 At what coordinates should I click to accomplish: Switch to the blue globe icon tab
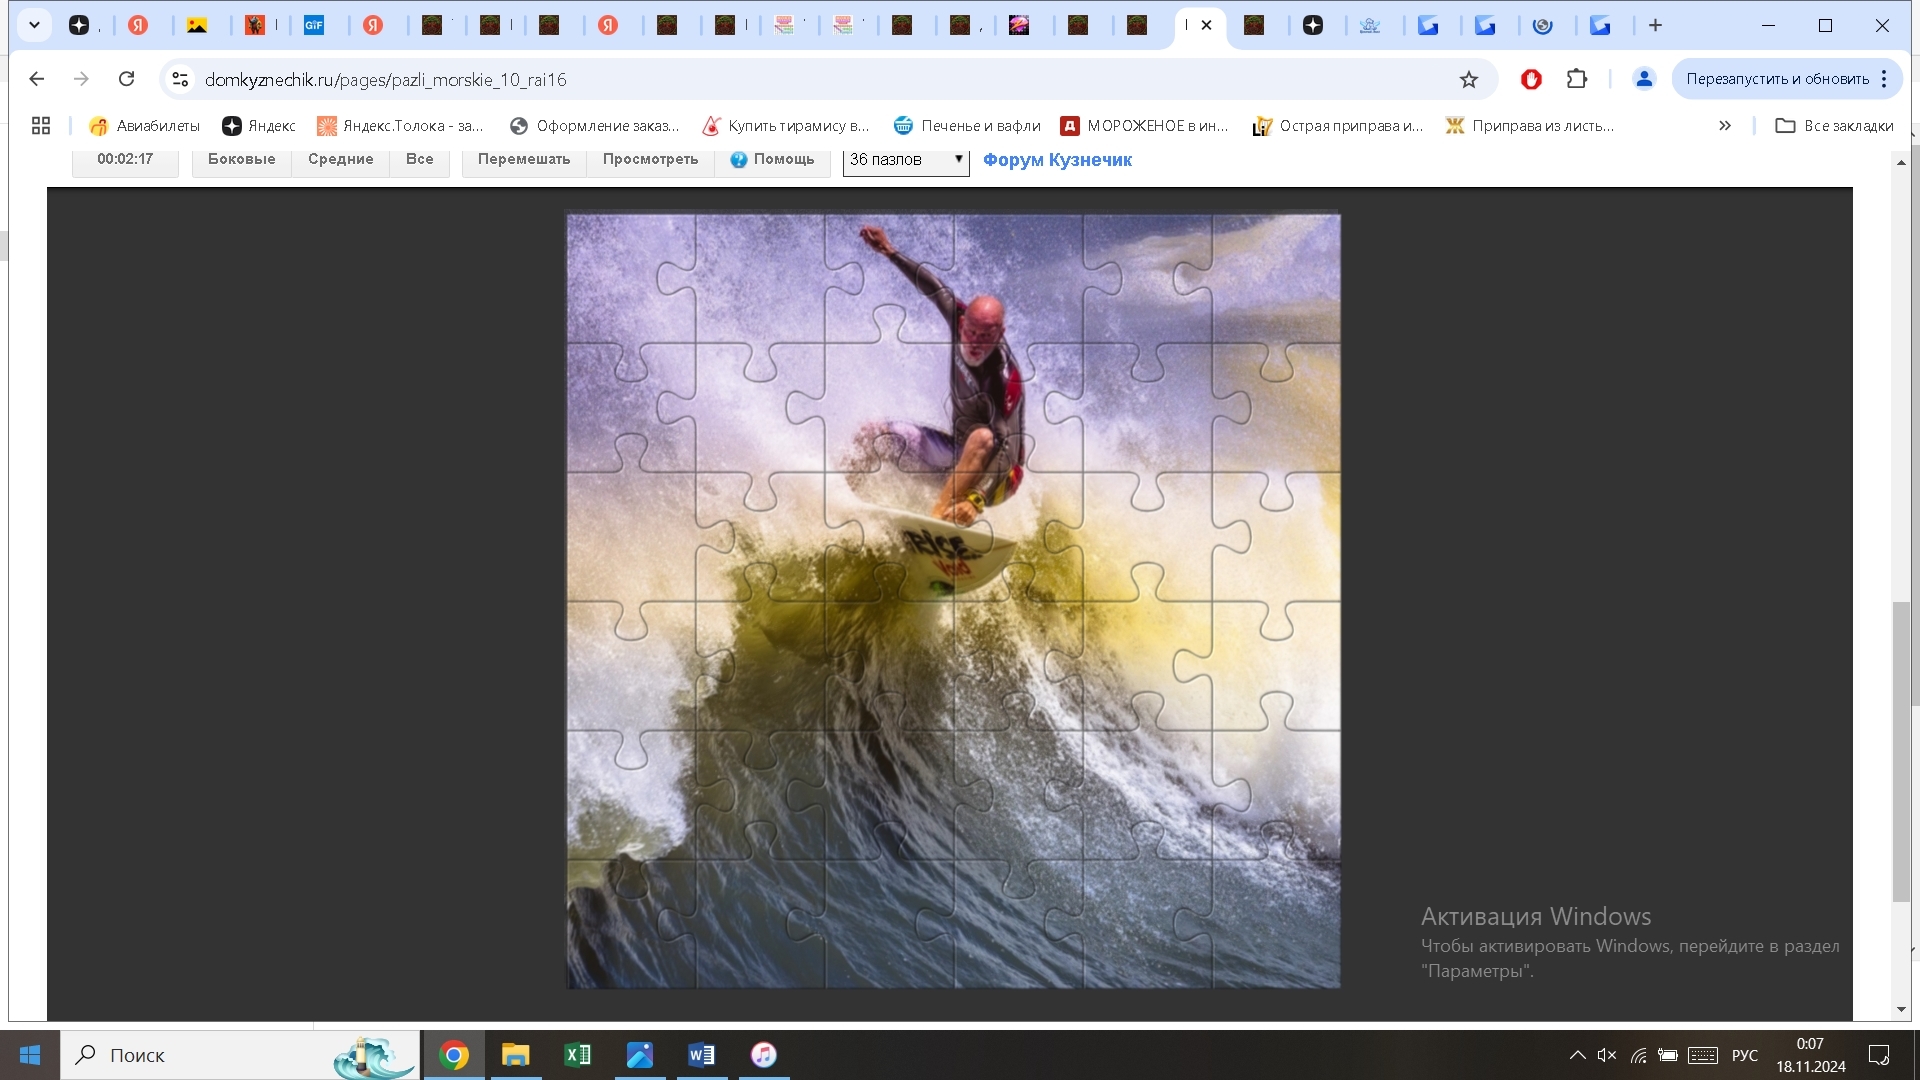pos(1543,25)
